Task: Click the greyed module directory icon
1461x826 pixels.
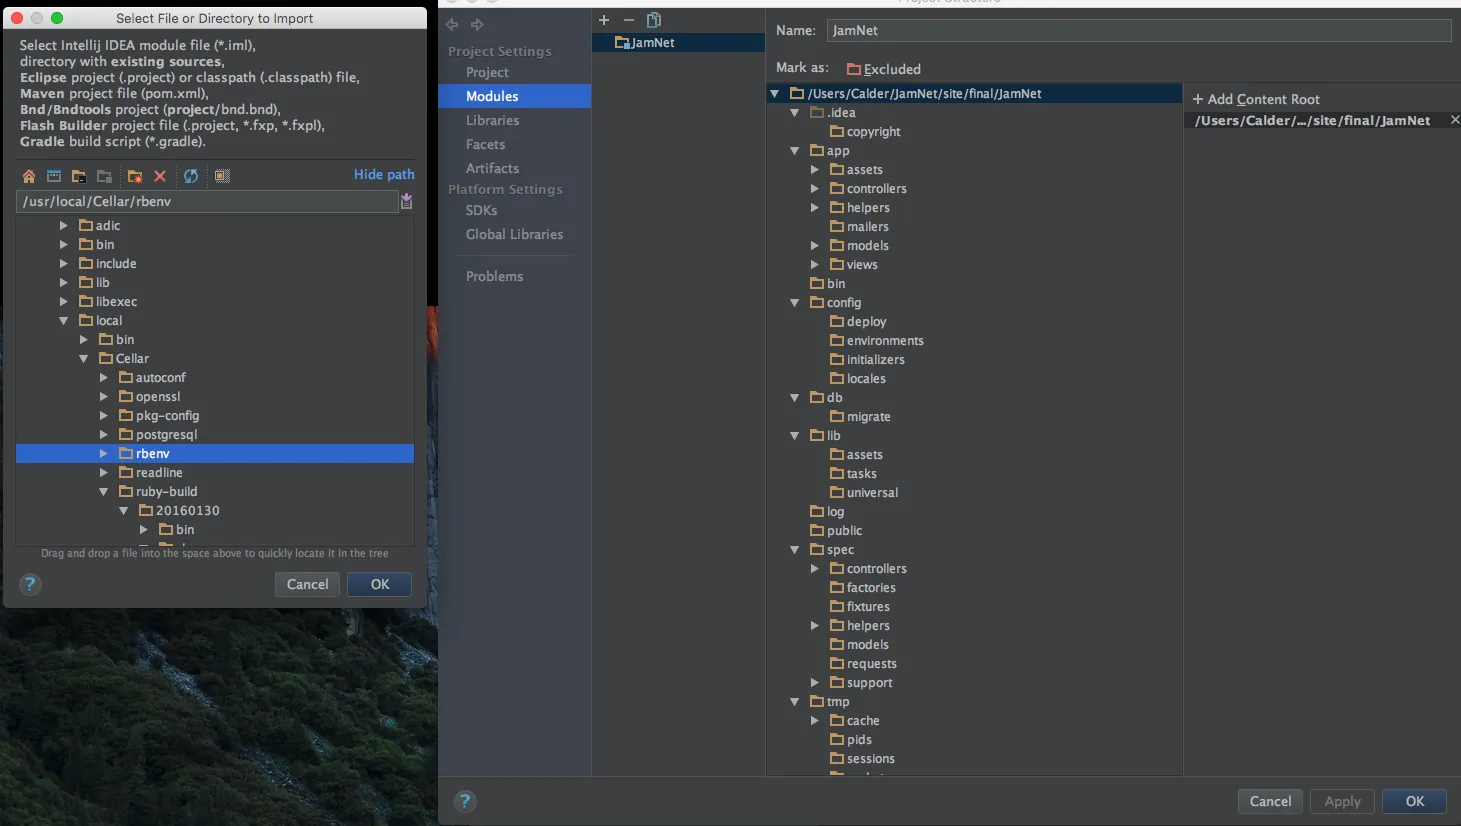Action: click(104, 176)
